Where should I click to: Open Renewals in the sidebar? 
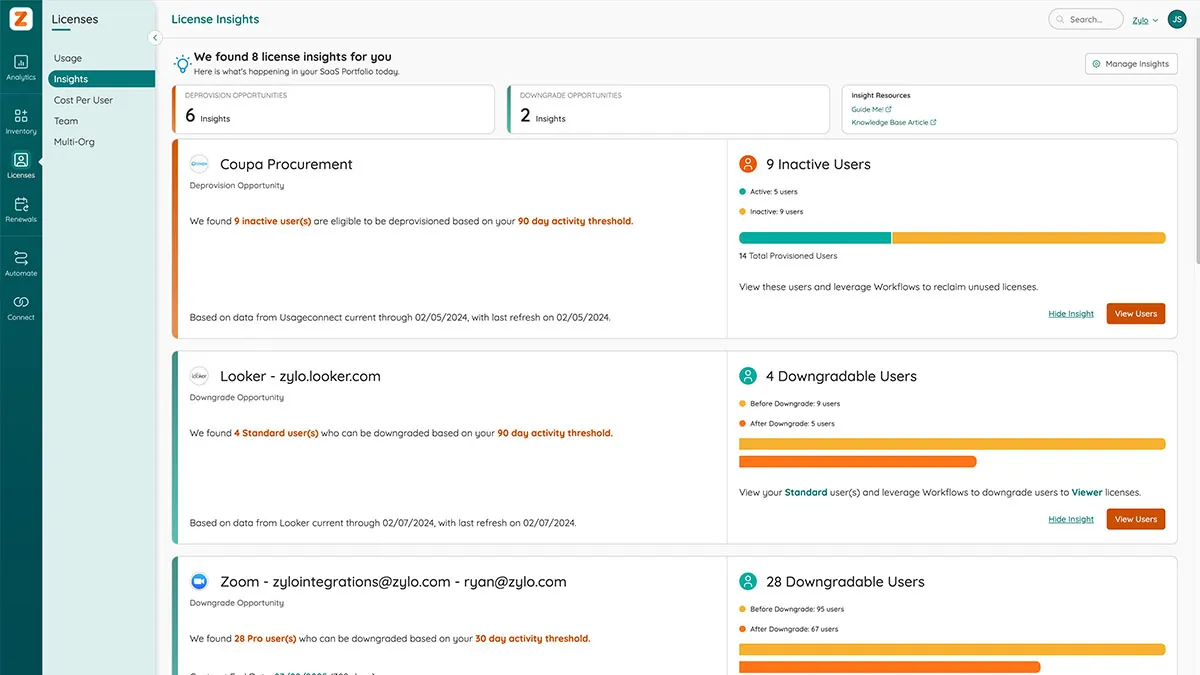[x=21, y=209]
